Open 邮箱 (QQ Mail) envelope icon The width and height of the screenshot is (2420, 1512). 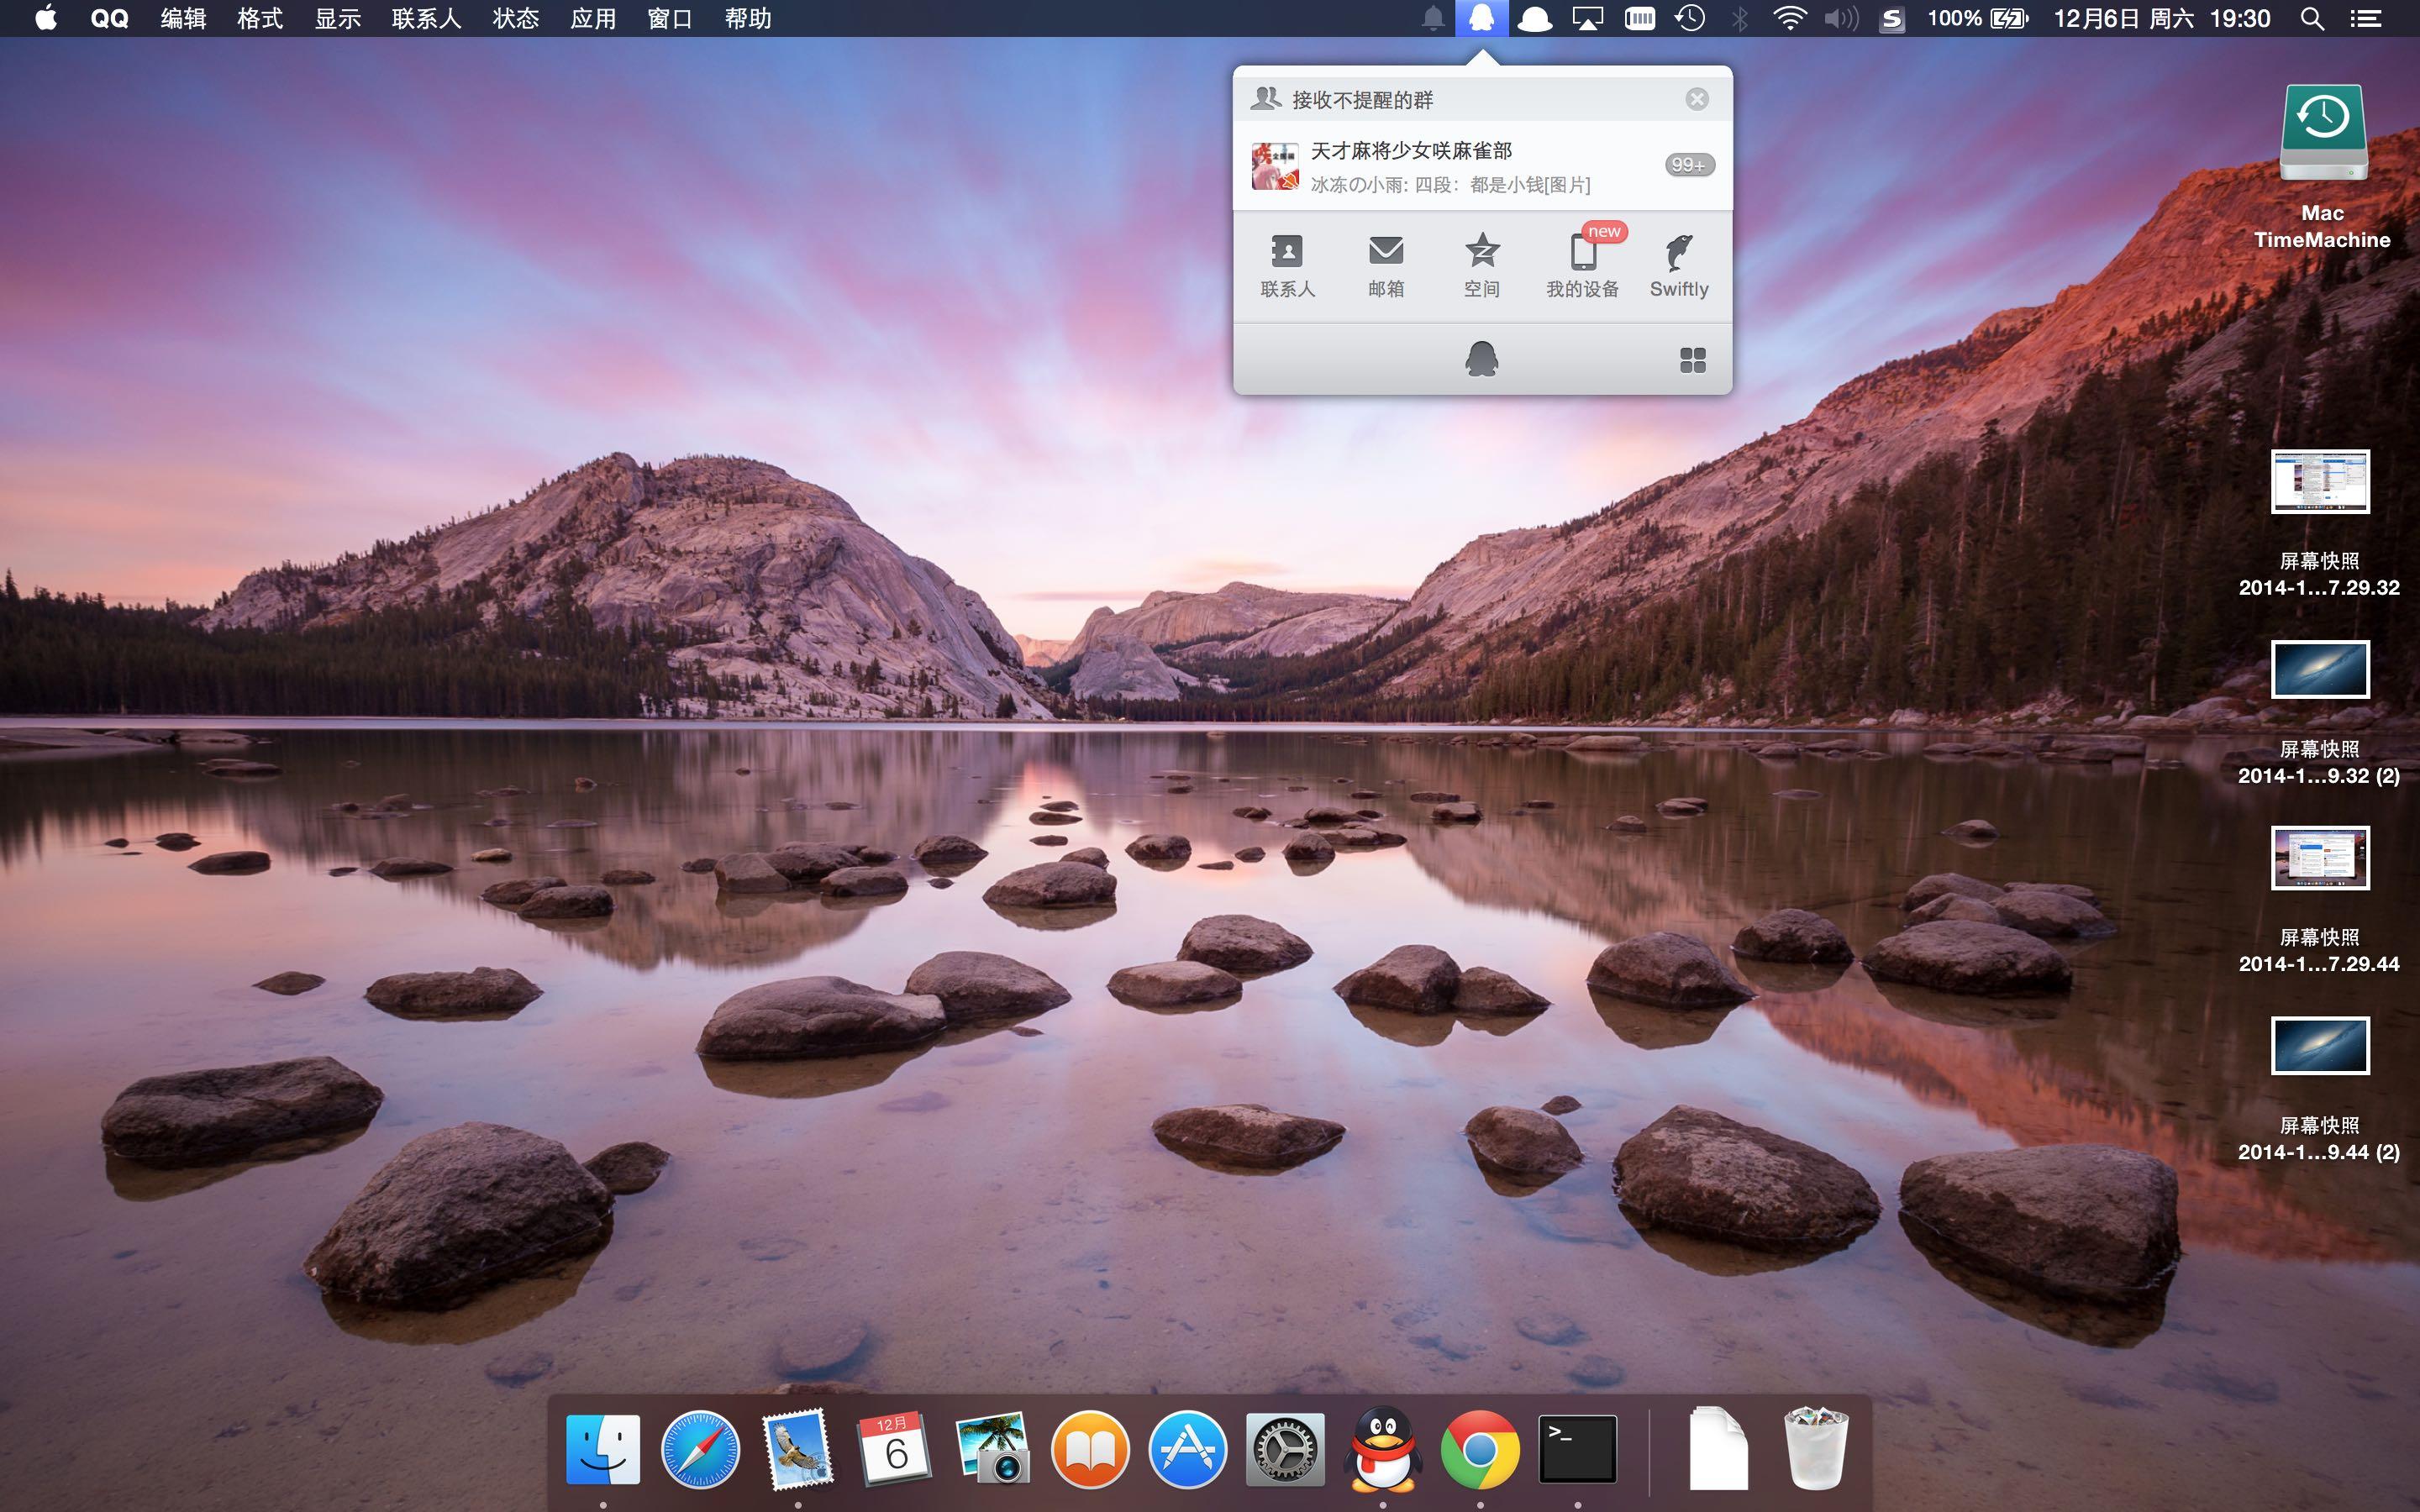[1386, 262]
